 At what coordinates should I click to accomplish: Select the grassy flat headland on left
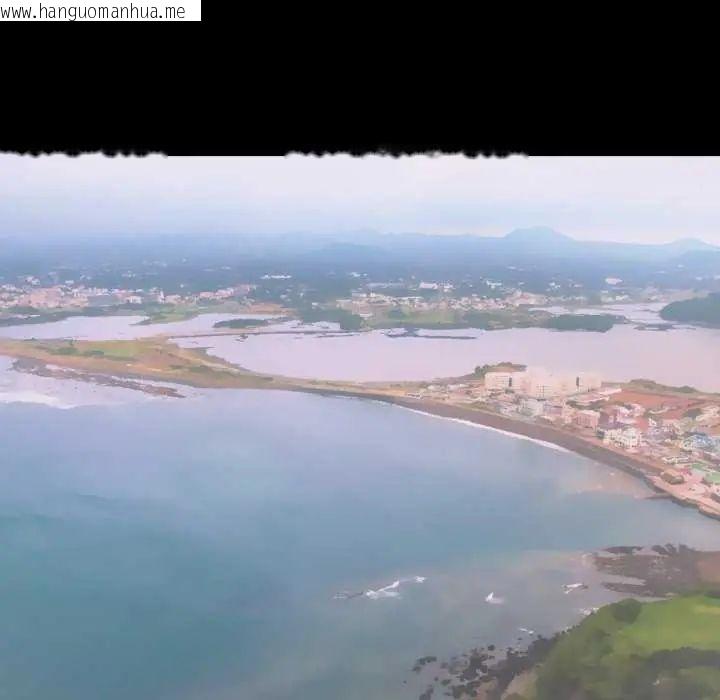click(115, 358)
